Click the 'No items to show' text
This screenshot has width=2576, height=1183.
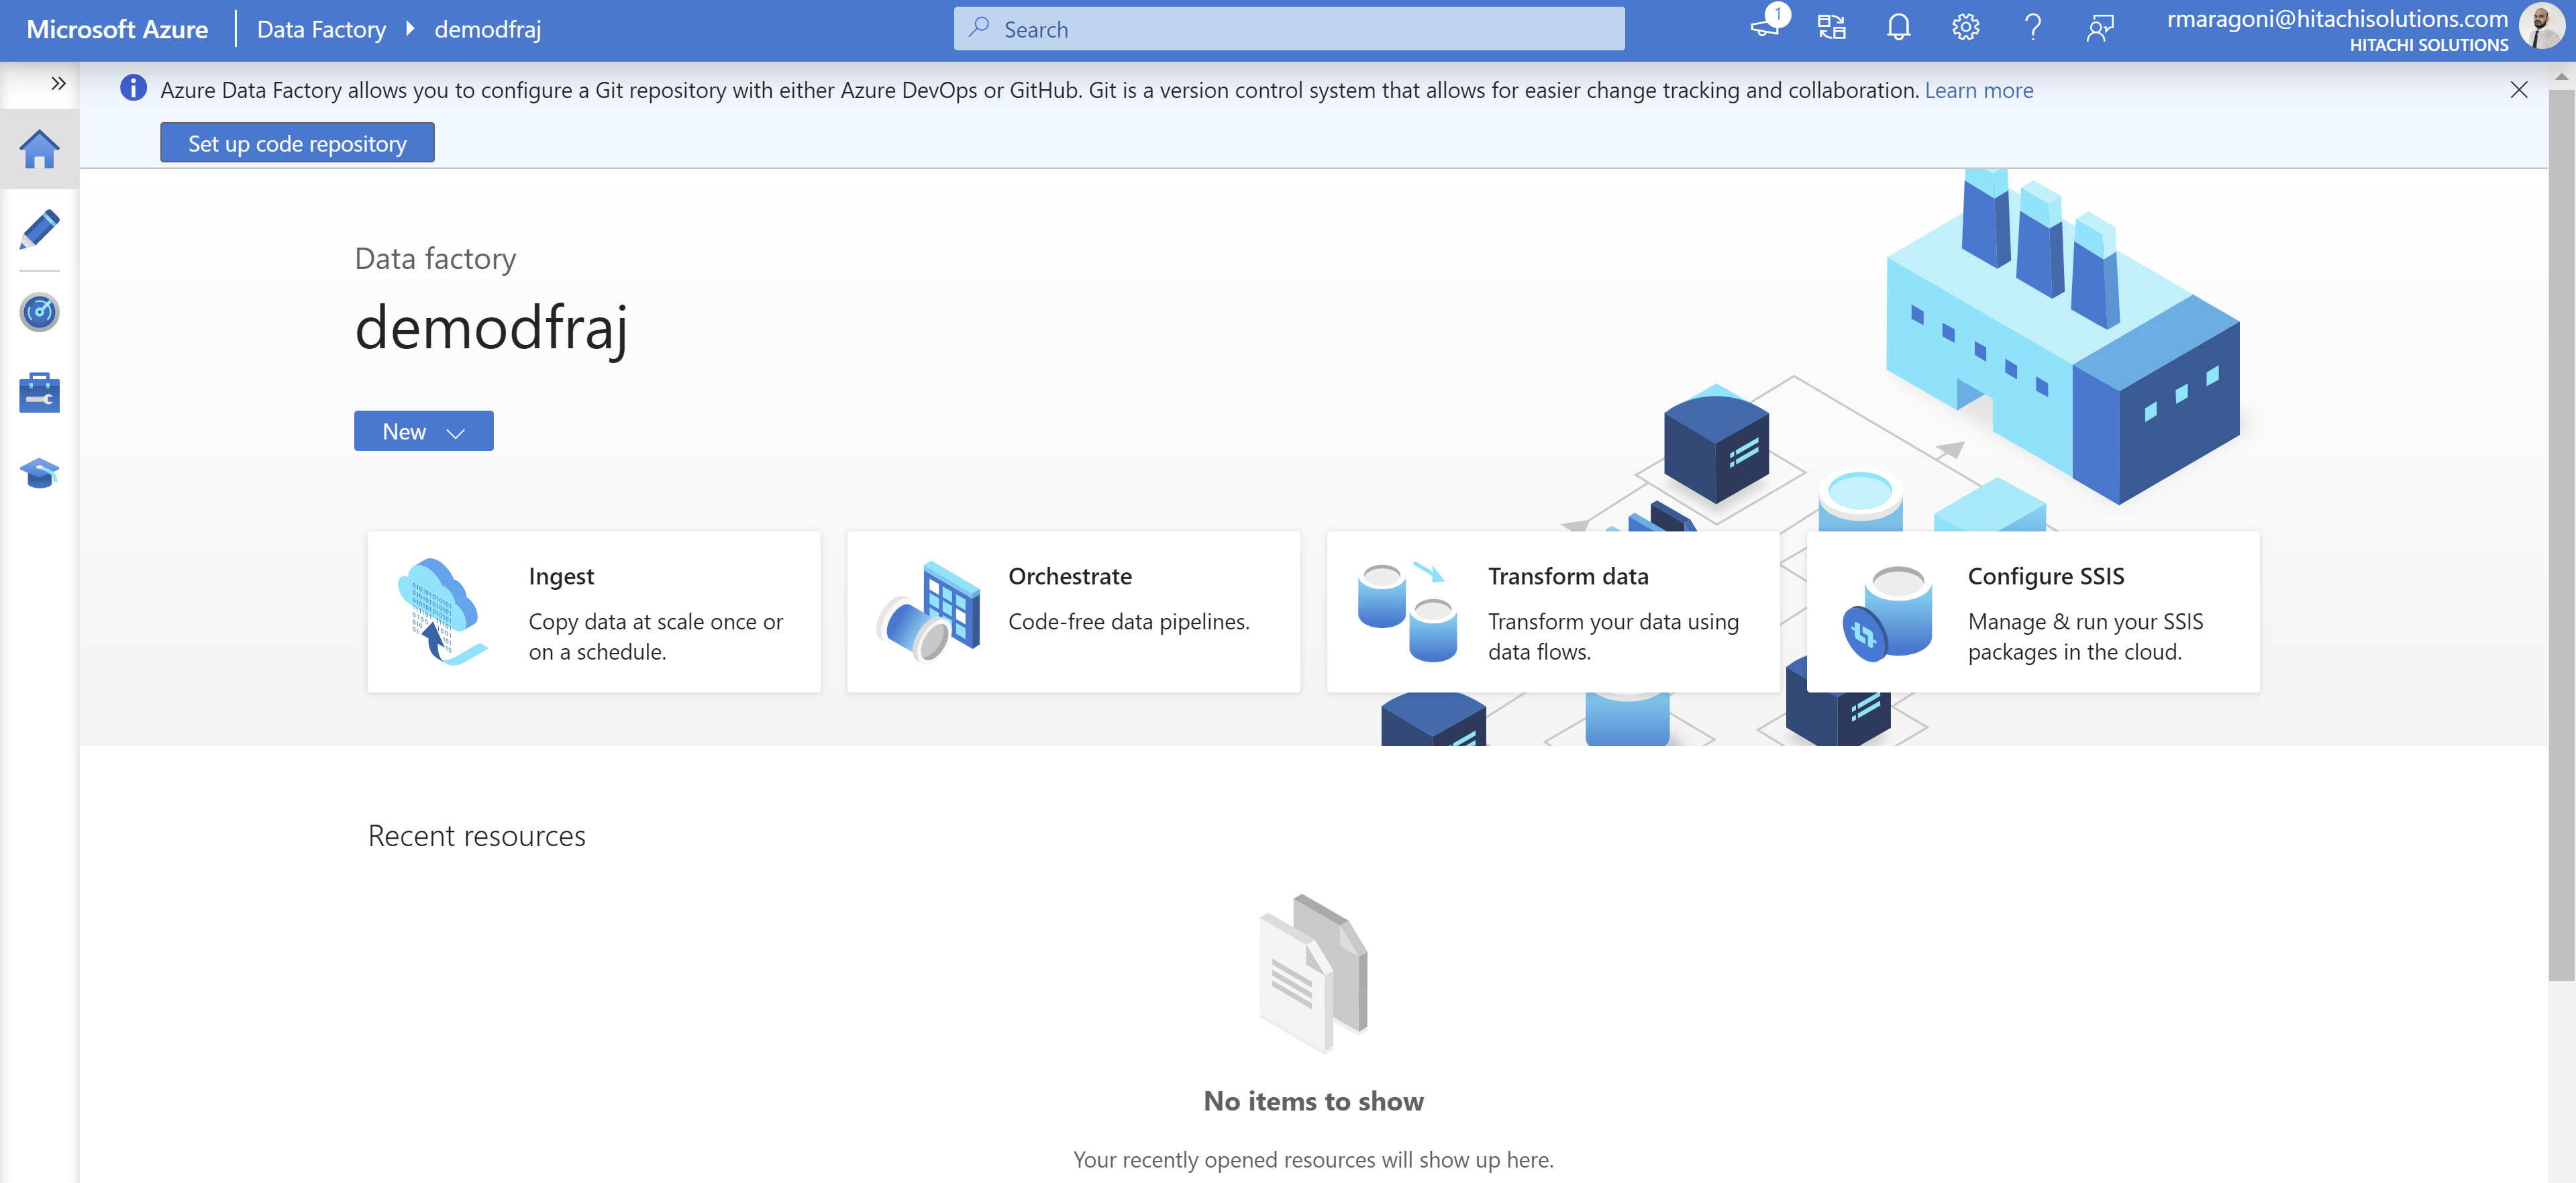(x=1313, y=1101)
